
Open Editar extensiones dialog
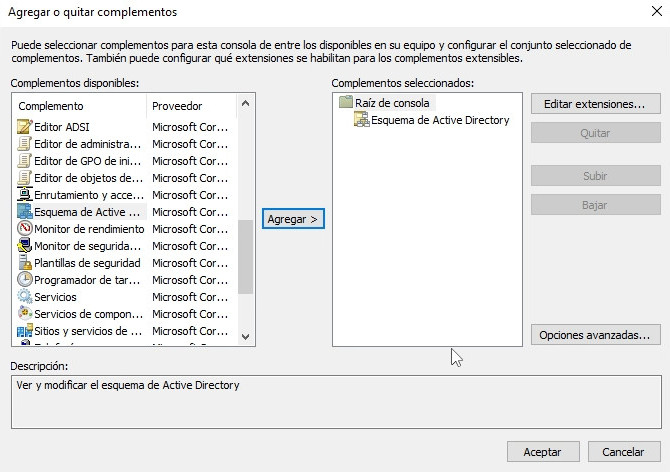tap(595, 104)
